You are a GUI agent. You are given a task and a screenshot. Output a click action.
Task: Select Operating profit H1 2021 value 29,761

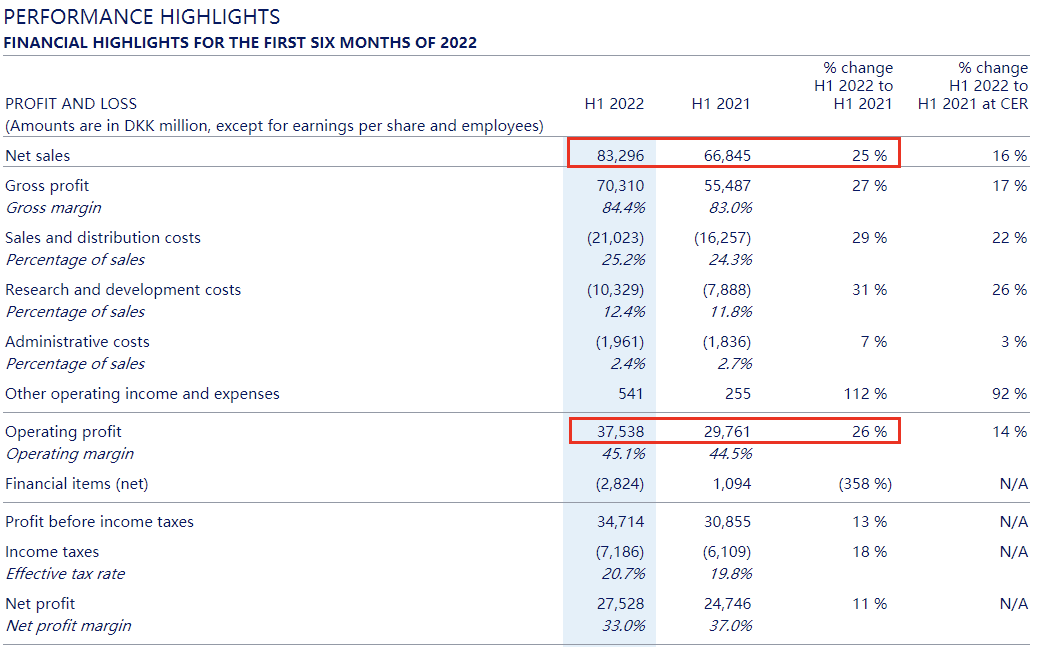point(727,432)
